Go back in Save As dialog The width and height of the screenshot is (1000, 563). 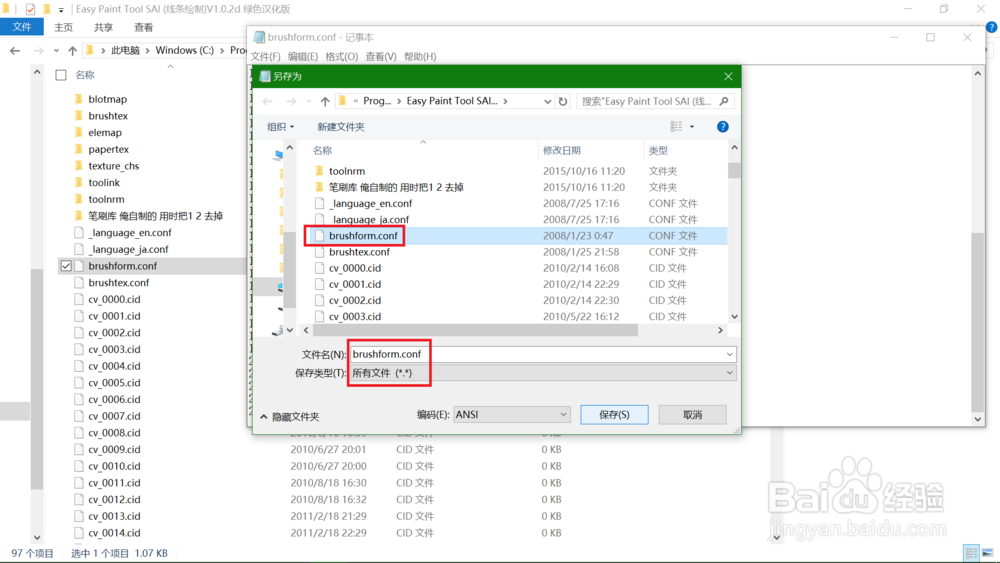coord(268,101)
